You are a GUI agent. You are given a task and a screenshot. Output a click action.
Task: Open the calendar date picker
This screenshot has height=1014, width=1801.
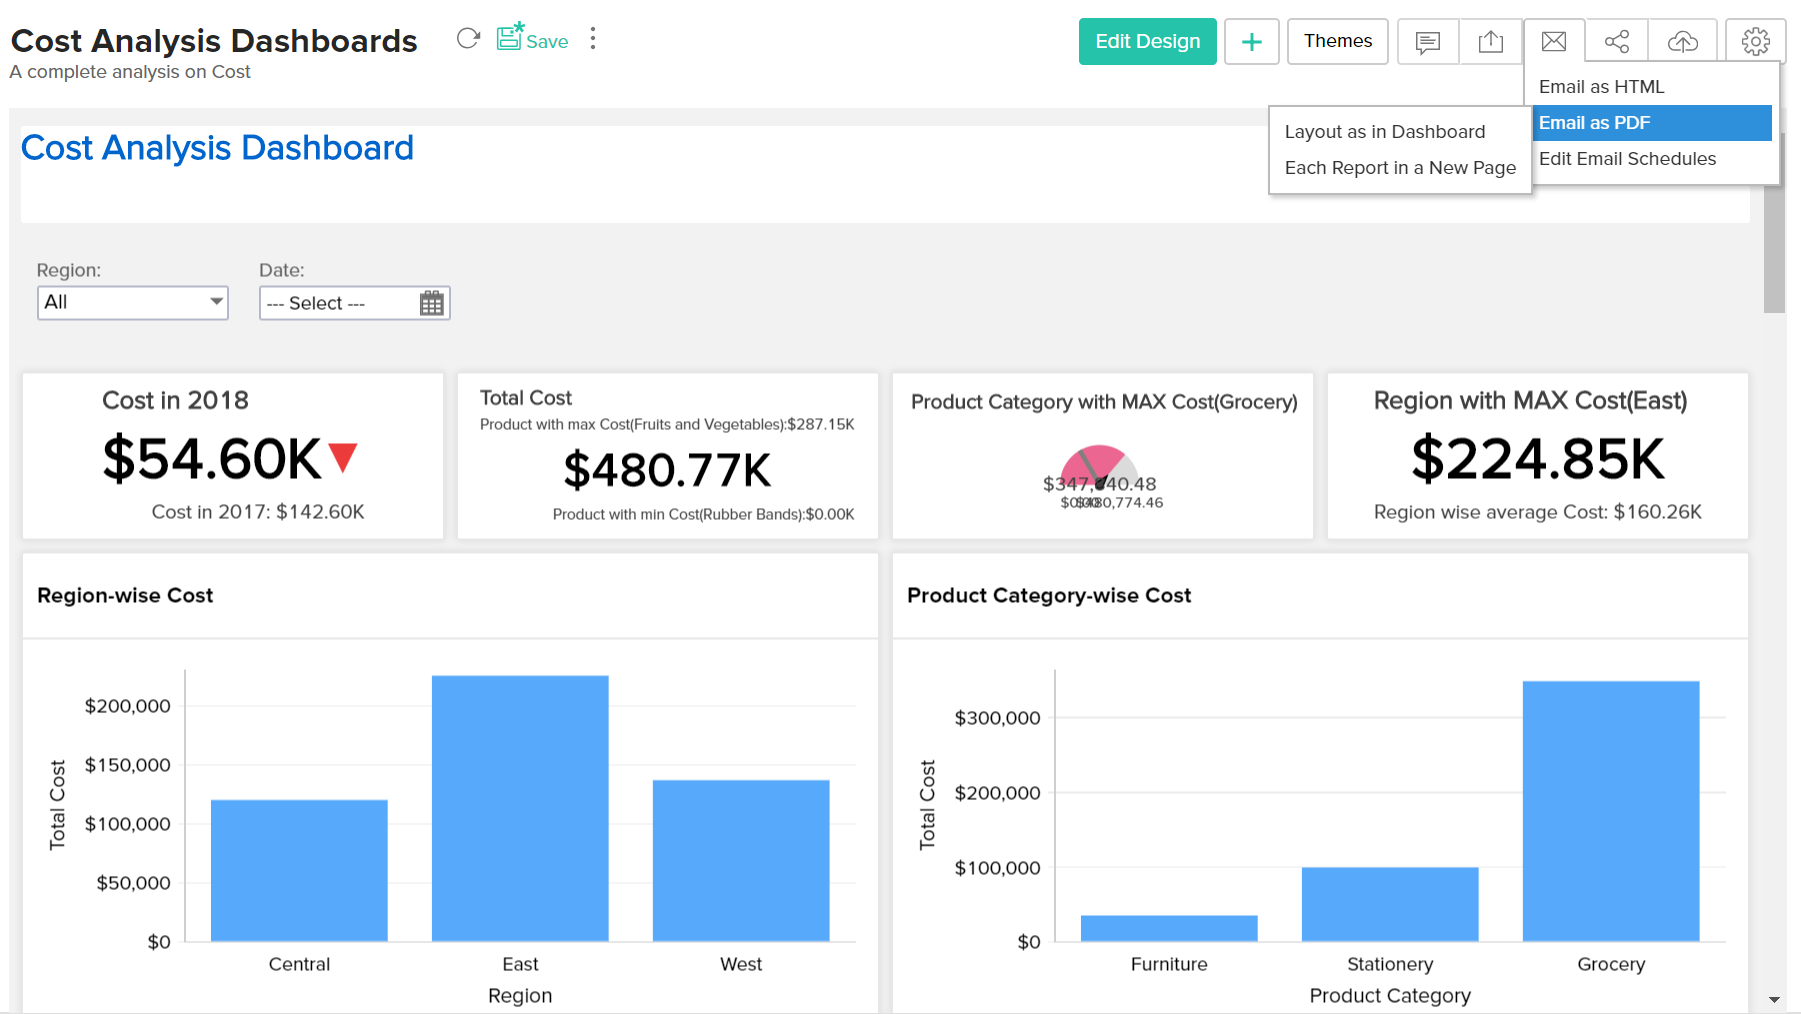(x=431, y=302)
